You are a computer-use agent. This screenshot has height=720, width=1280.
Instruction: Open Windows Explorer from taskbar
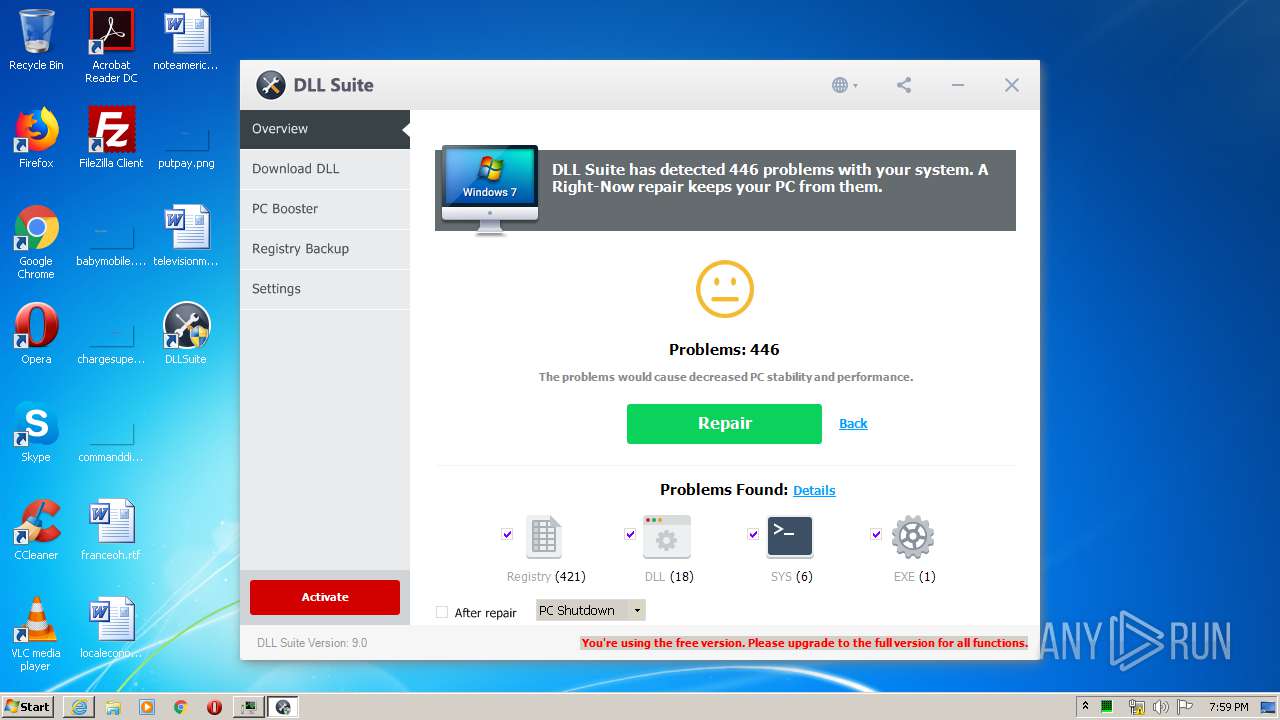113,707
